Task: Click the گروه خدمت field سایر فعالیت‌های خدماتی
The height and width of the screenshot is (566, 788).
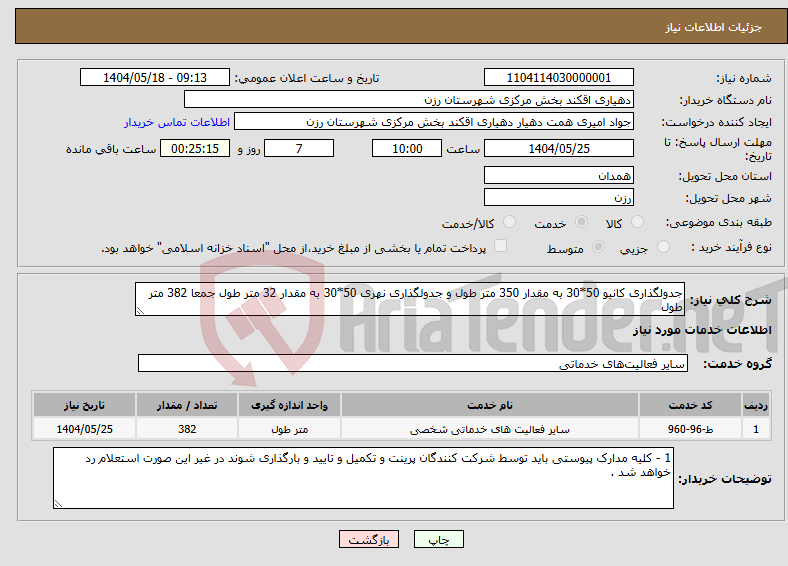Action: click(413, 363)
